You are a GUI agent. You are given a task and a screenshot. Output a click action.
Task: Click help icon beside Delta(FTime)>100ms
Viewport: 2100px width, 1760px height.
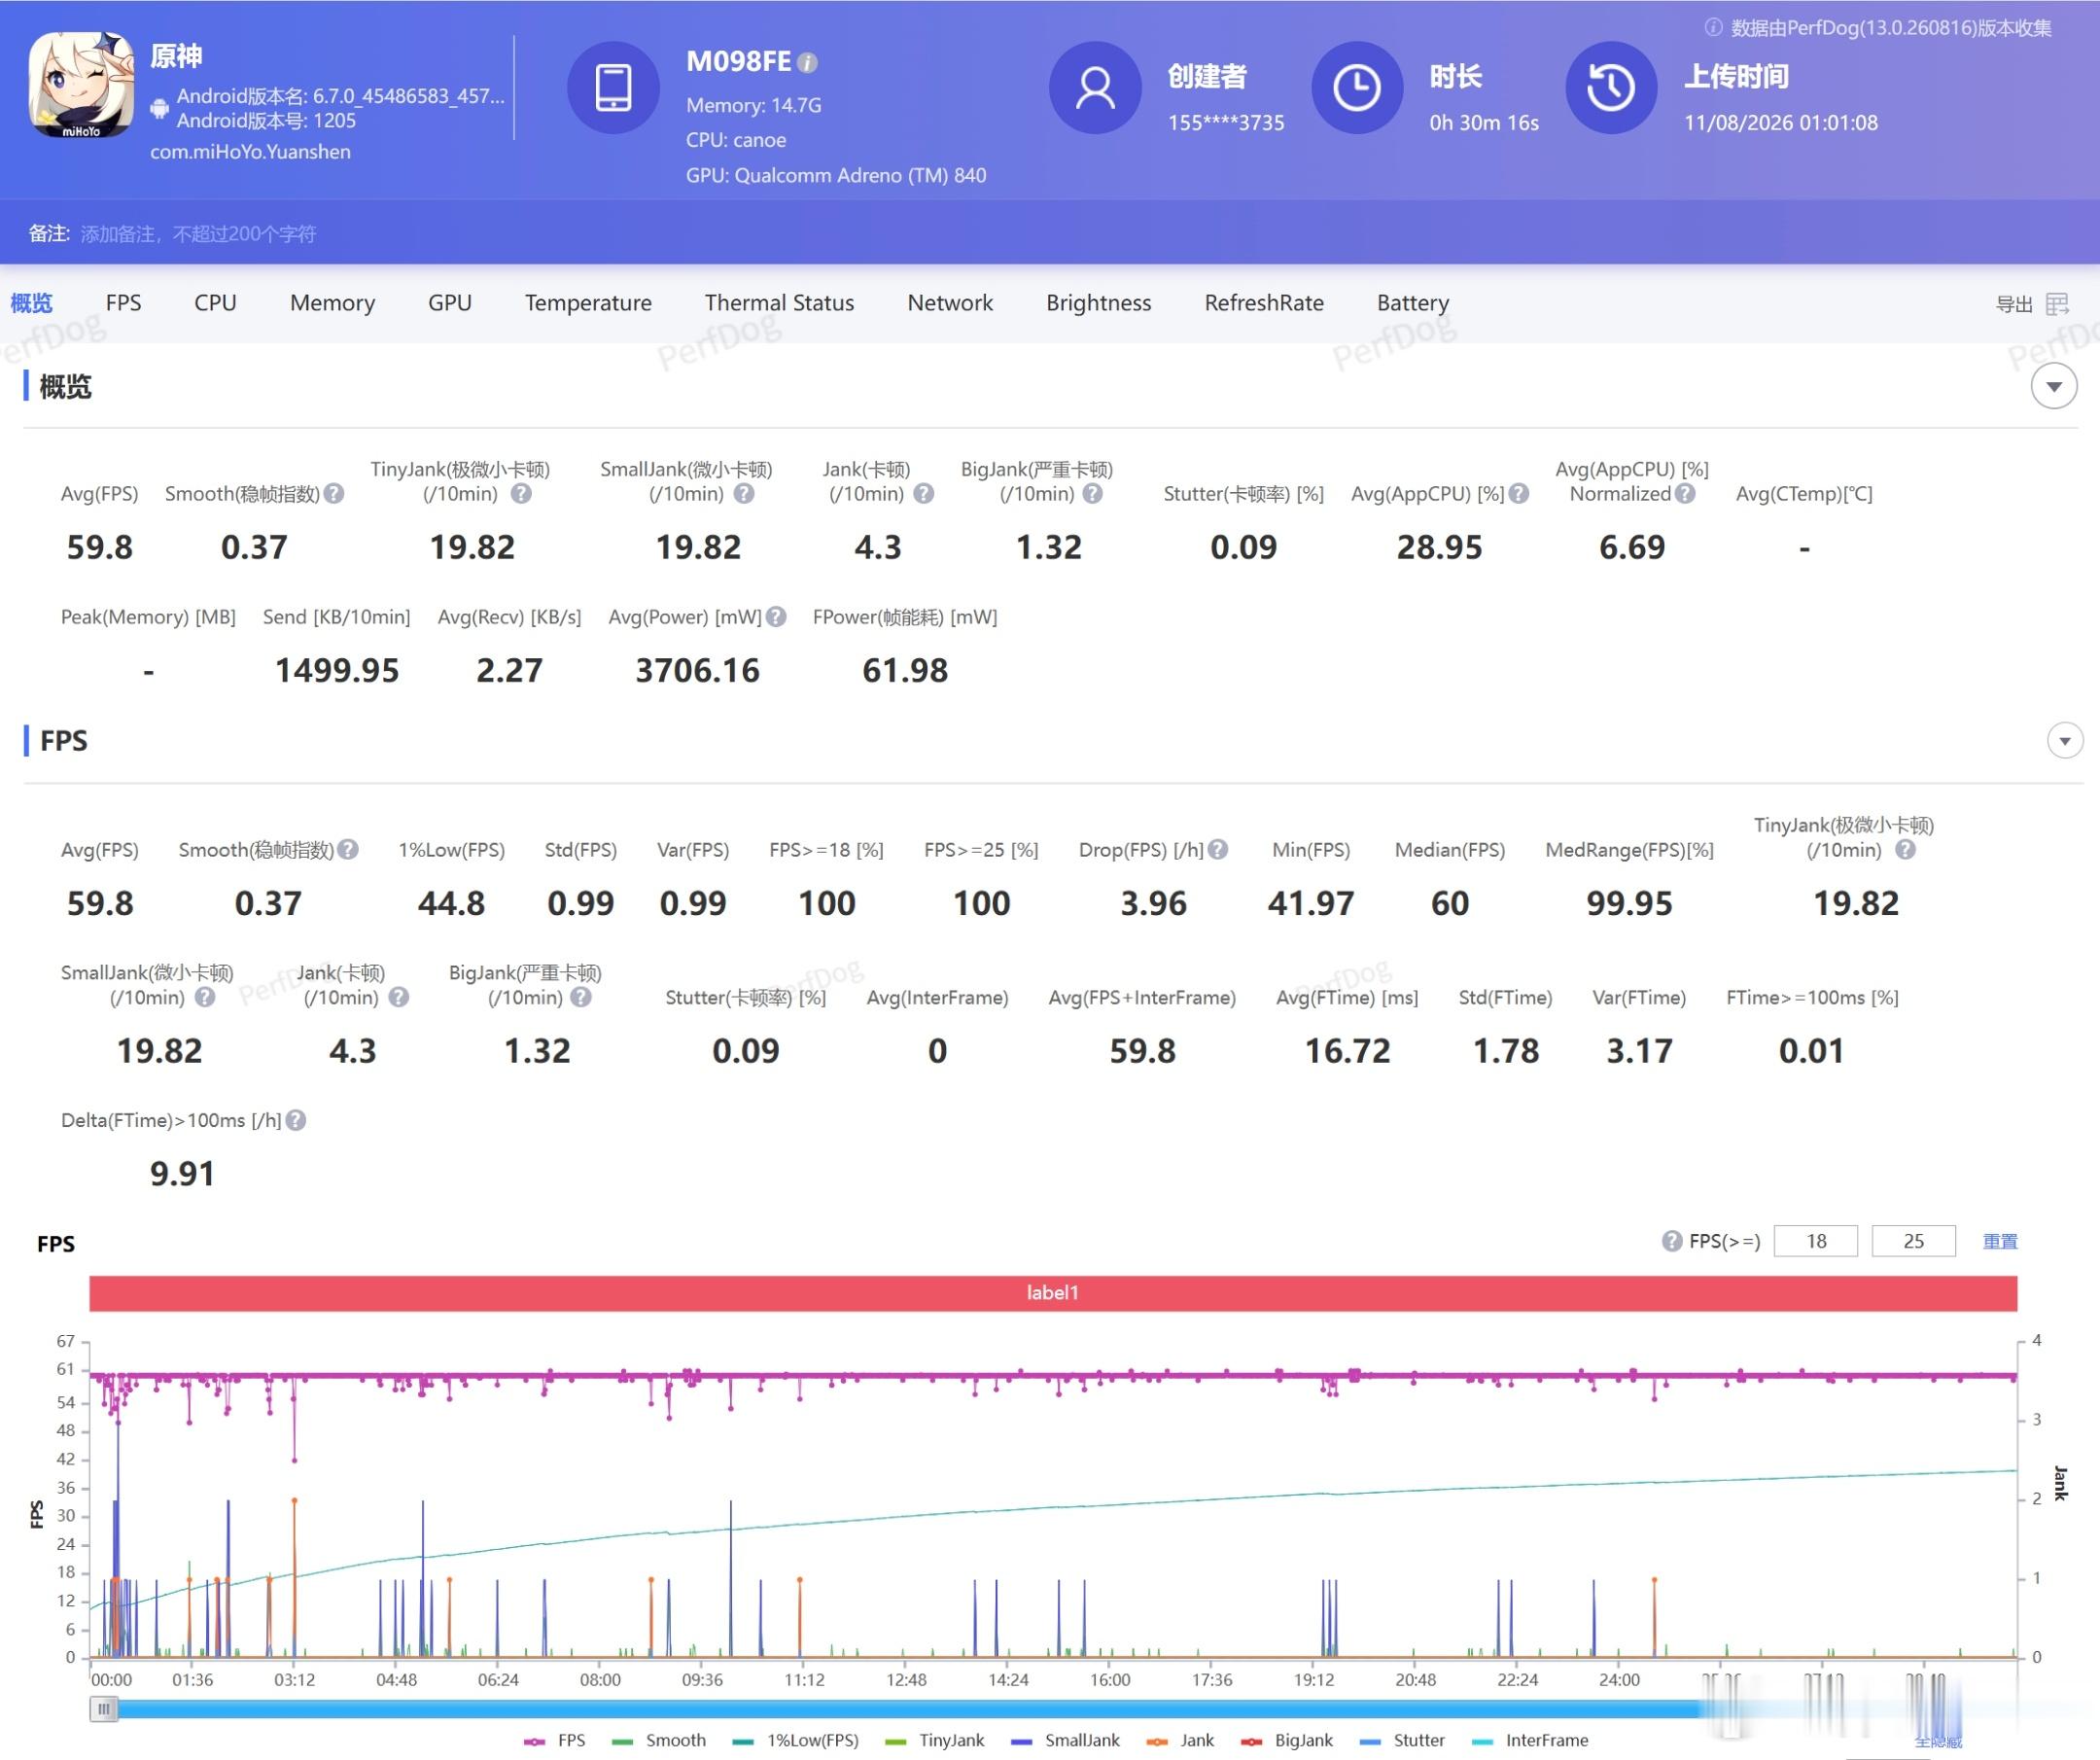pyautogui.click(x=296, y=1120)
